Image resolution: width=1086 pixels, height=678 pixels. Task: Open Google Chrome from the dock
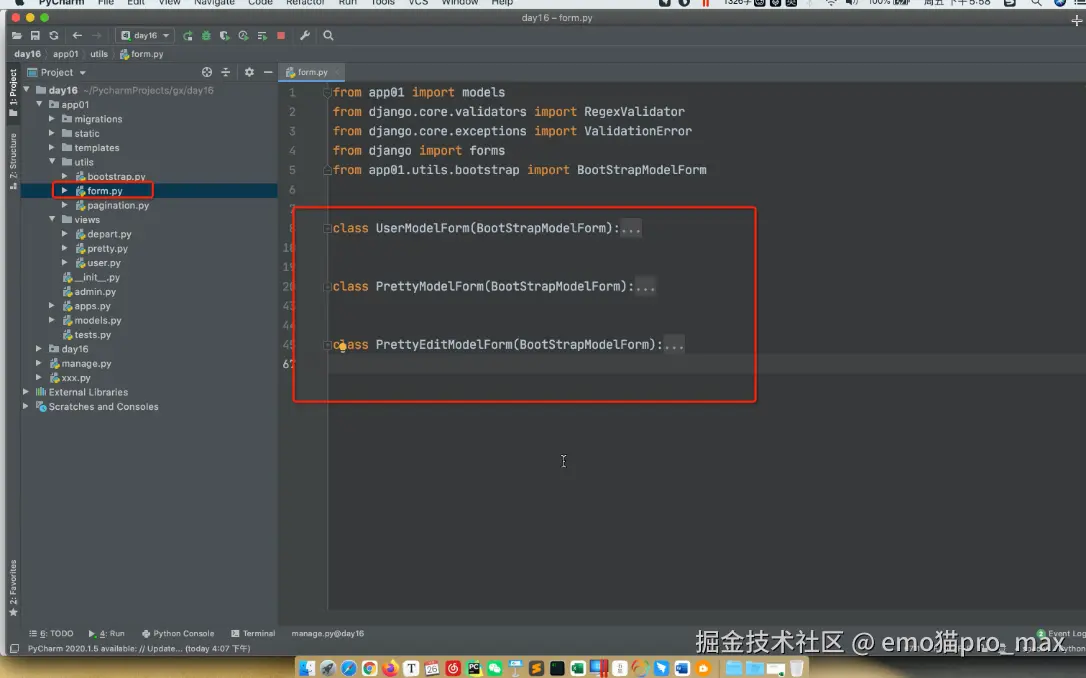pos(369,668)
